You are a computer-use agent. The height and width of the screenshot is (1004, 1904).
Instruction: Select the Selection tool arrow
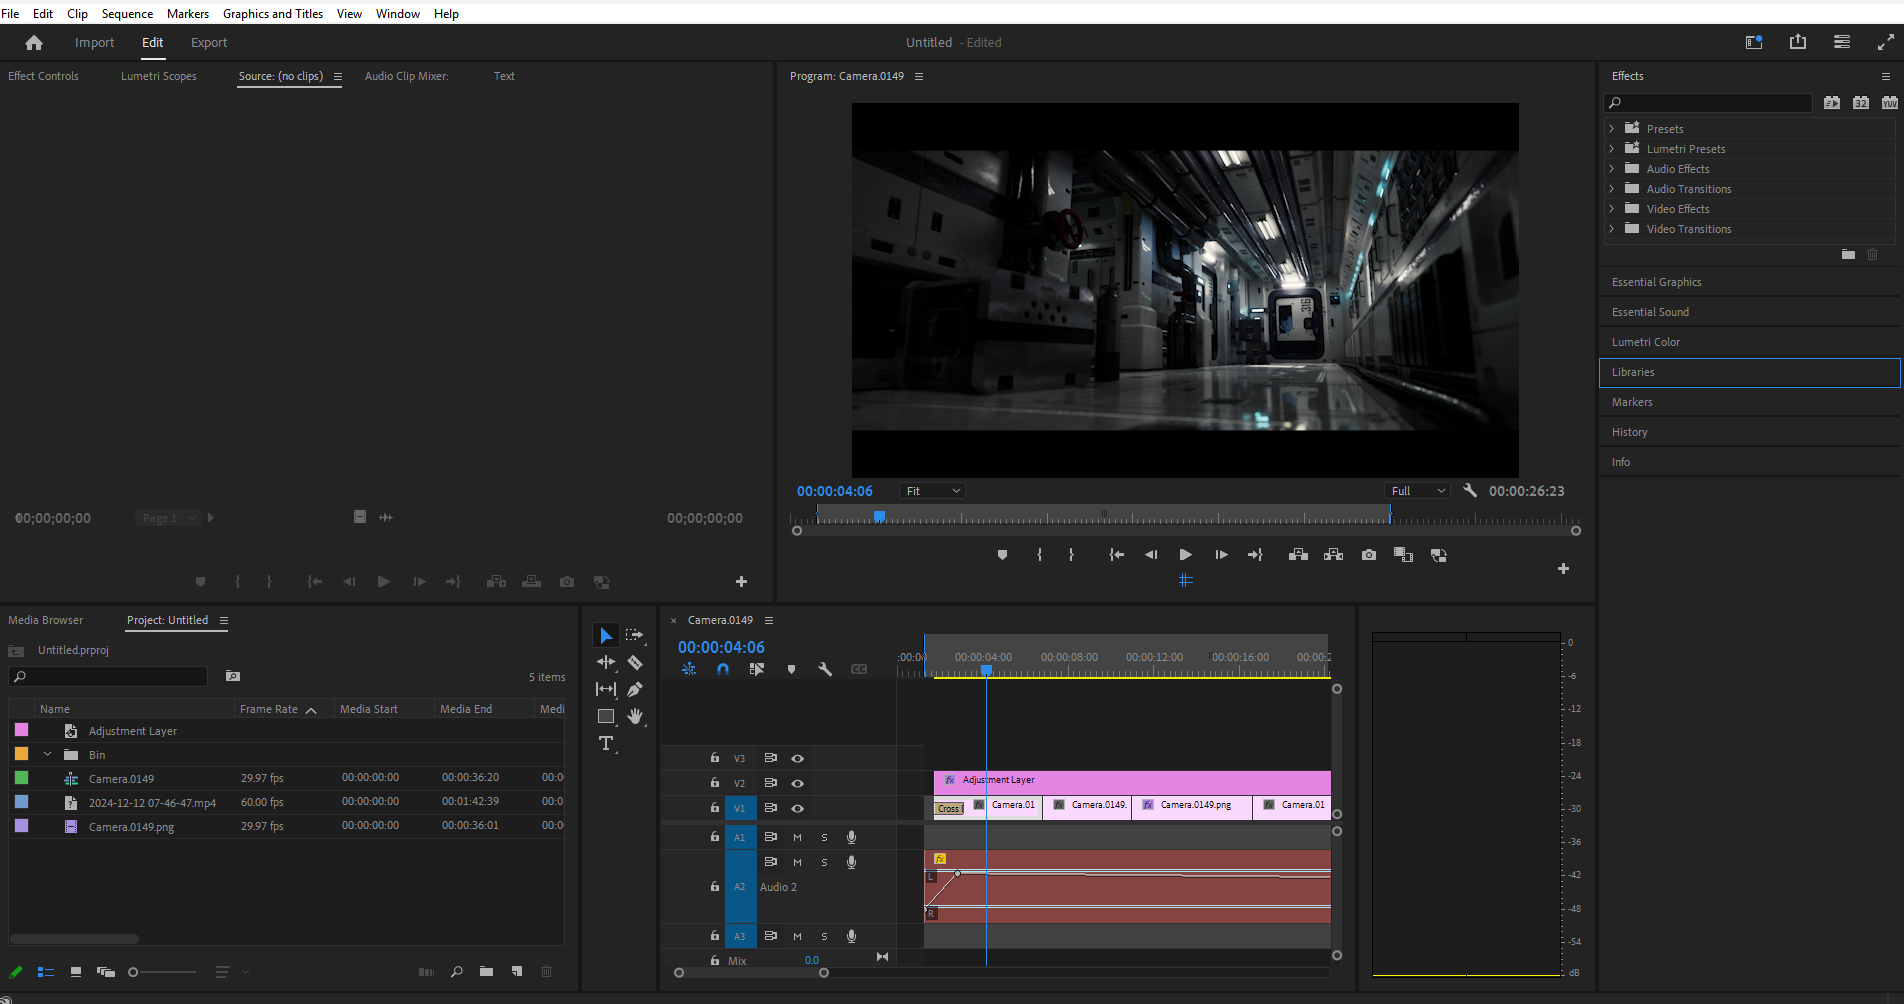(x=606, y=636)
